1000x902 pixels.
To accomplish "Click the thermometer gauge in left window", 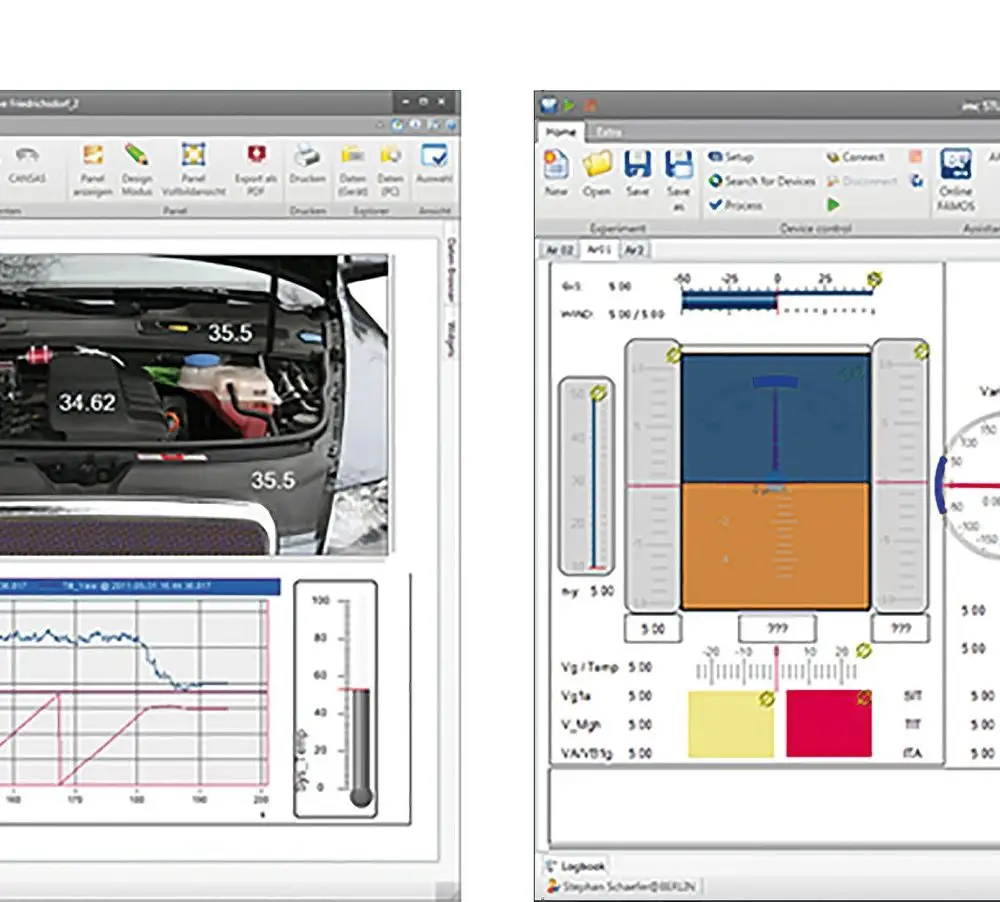I will pyautogui.click(x=335, y=699).
